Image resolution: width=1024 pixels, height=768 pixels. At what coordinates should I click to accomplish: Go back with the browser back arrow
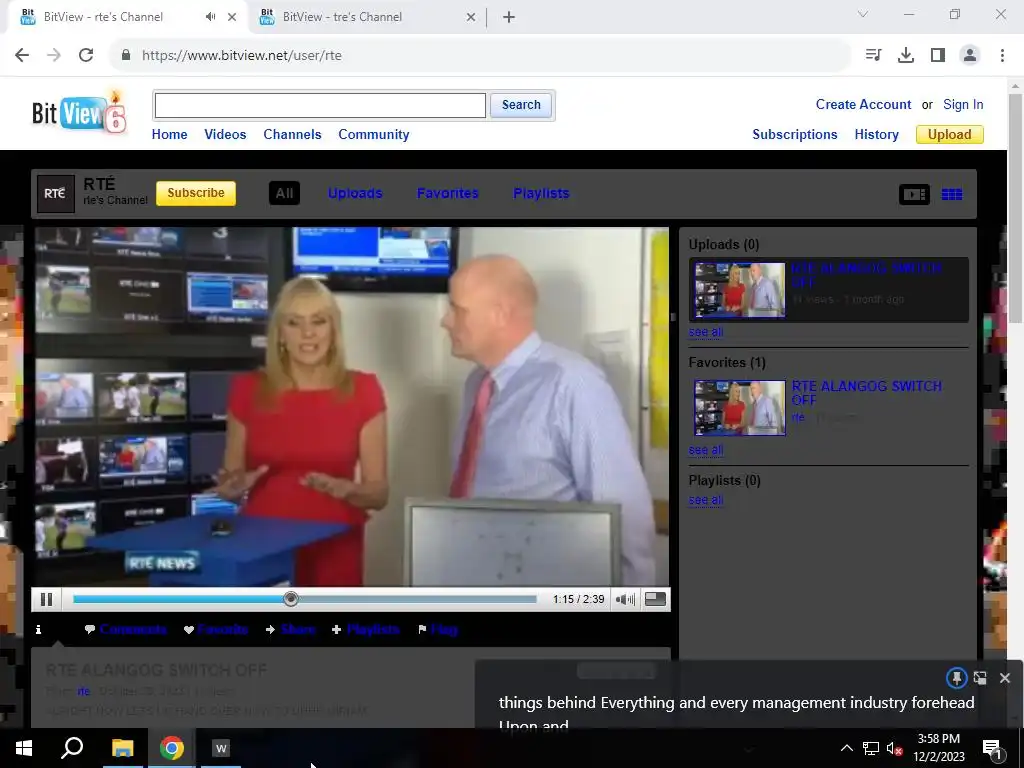pos(22,55)
